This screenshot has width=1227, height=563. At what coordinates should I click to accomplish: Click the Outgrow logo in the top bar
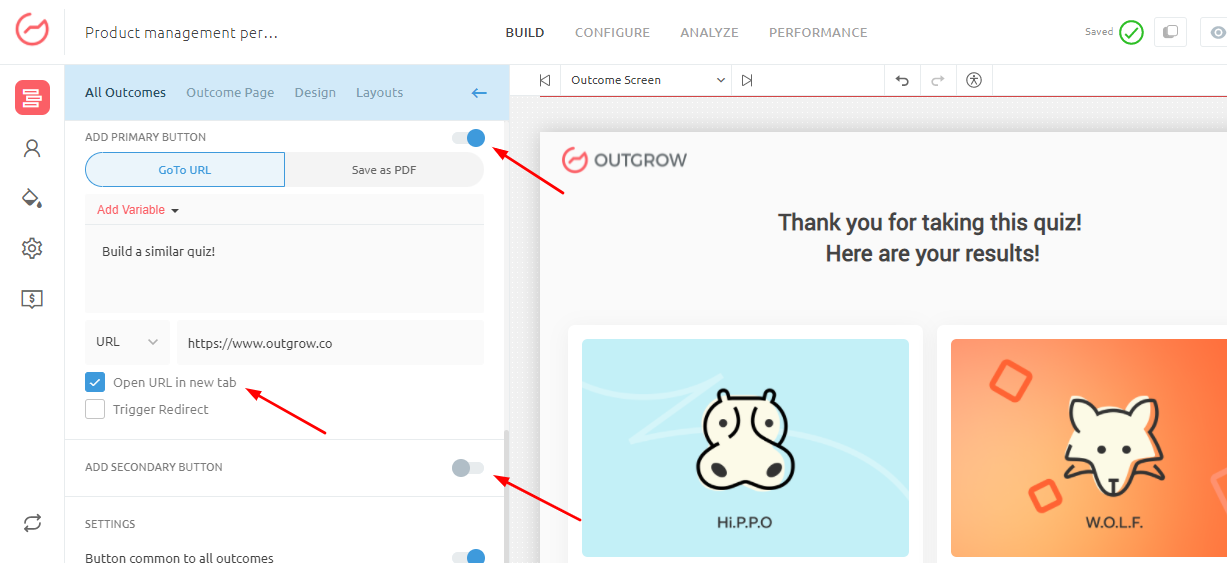(32, 30)
